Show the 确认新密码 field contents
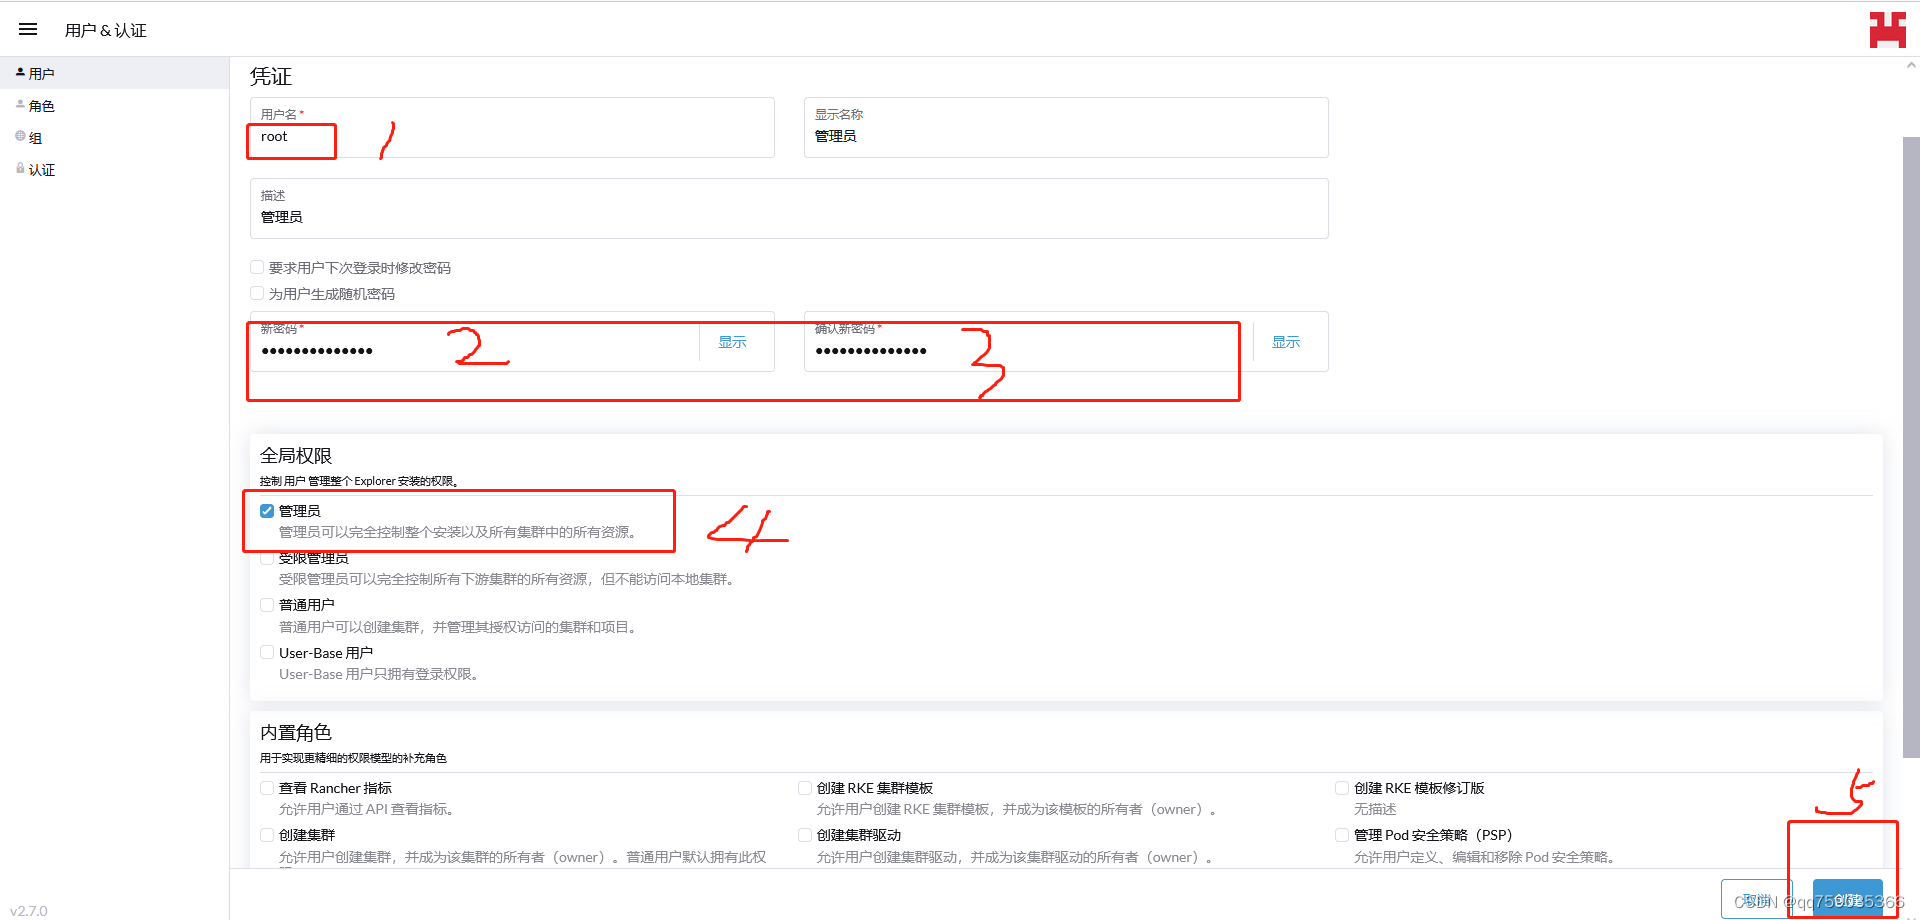Viewport: 1920px width, 920px height. pyautogui.click(x=1286, y=342)
